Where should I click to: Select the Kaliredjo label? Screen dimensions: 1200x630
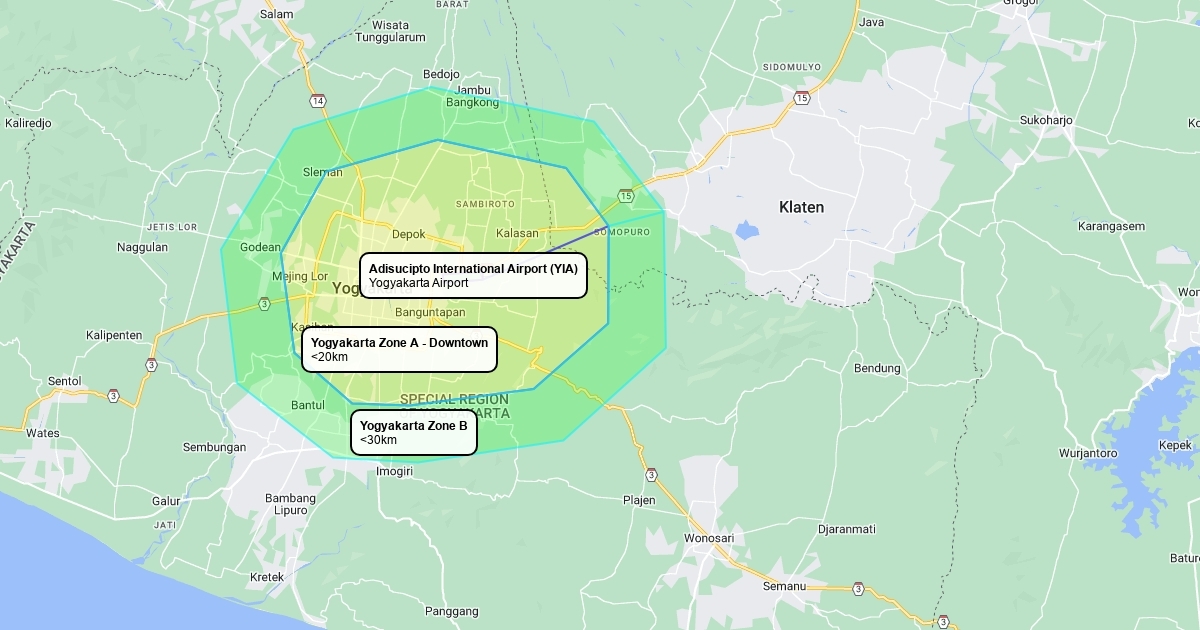28,123
